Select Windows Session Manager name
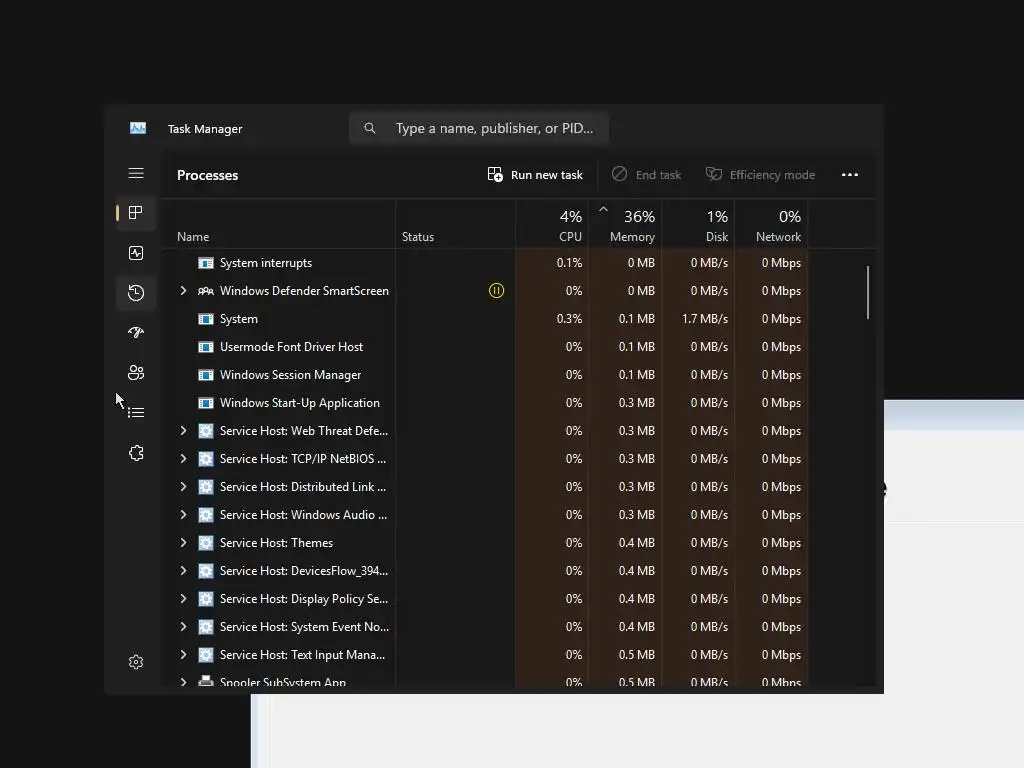 291,375
